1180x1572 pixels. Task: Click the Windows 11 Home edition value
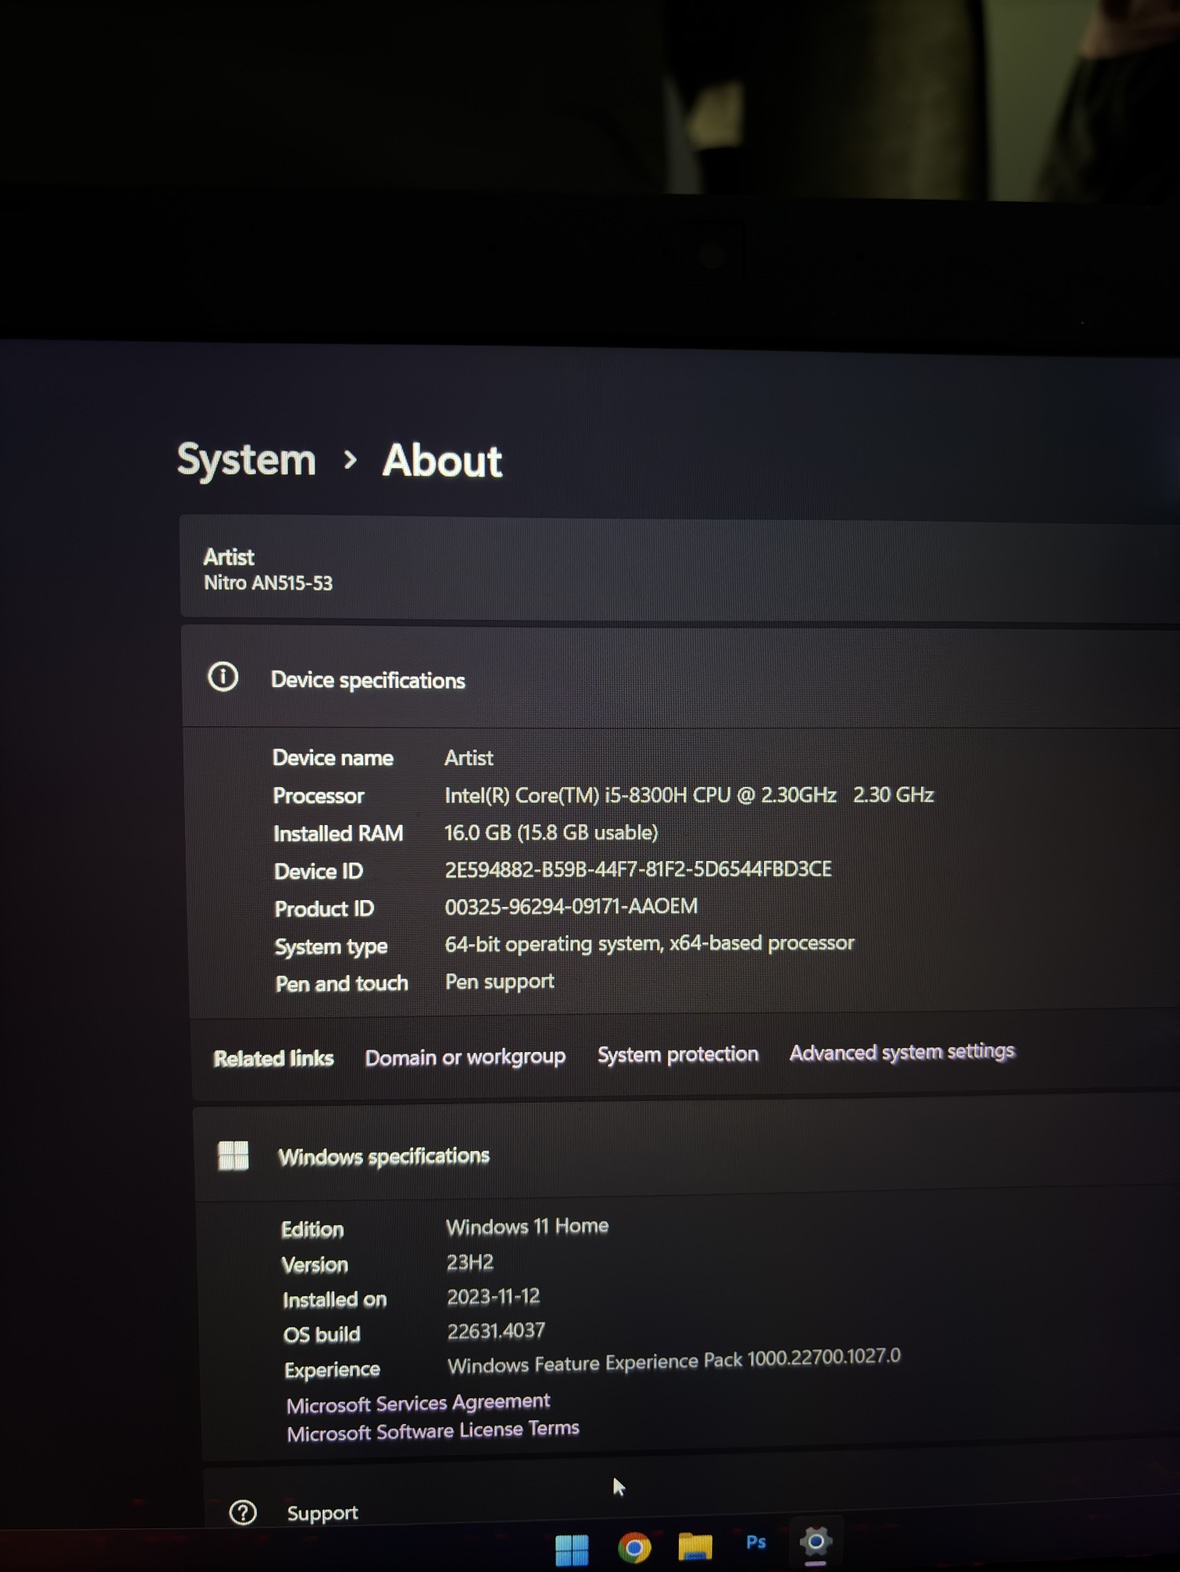tap(527, 1226)
